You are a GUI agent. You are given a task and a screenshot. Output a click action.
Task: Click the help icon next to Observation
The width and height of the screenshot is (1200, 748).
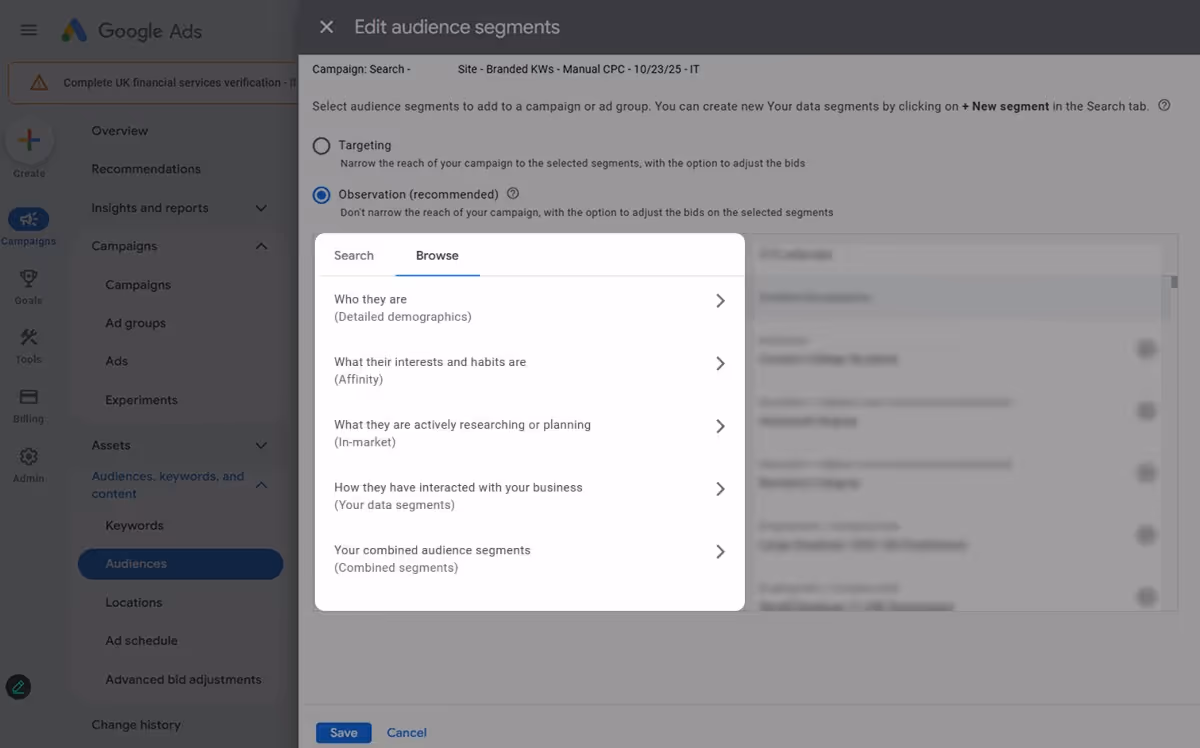click(x=513, y=193)
